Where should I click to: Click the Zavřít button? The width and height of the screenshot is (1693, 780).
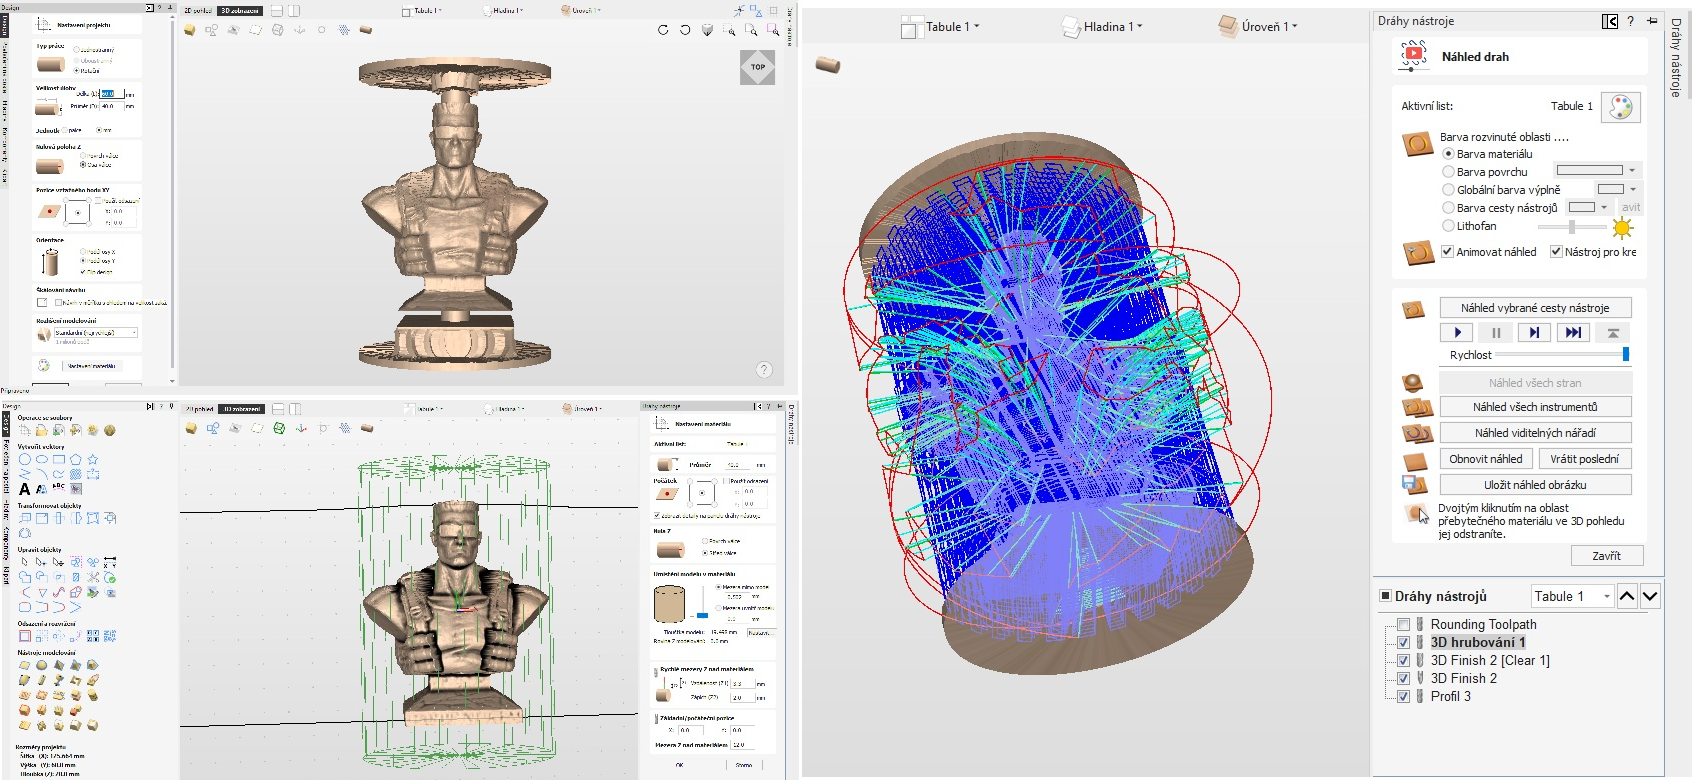tap(1606, 556)
